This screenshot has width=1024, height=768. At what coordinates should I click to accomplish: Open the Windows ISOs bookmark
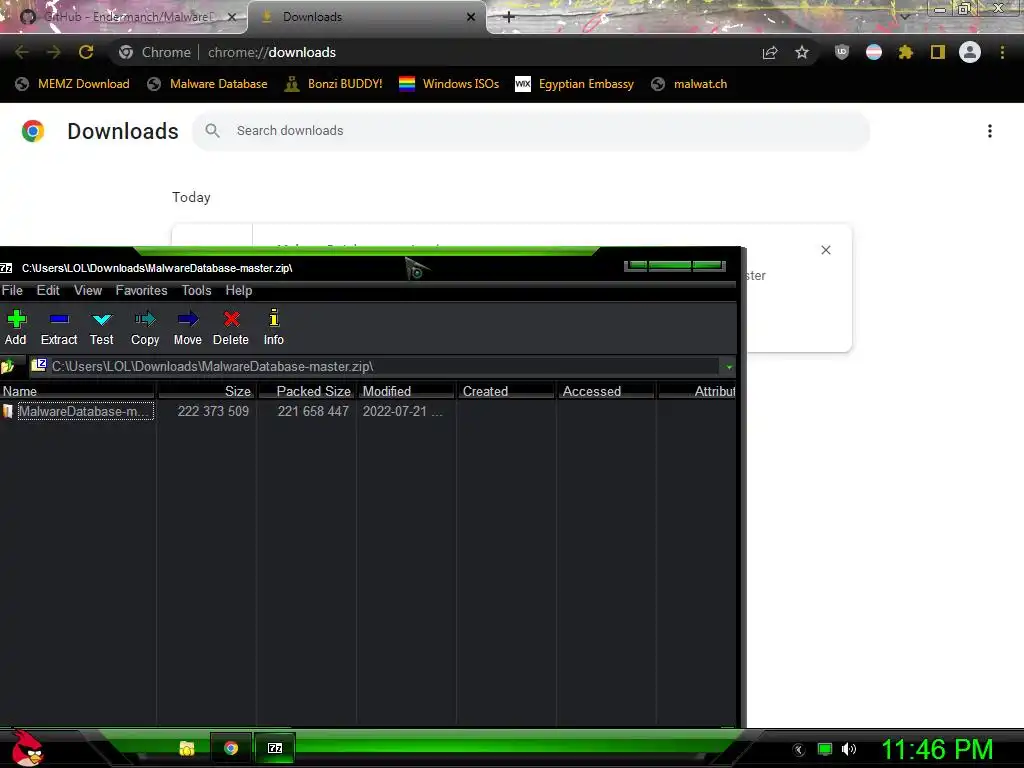click(449, 84)
